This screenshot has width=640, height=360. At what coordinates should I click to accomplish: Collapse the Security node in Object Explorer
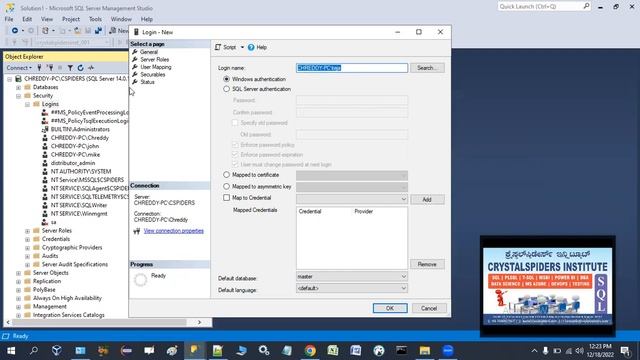[18, 96]
